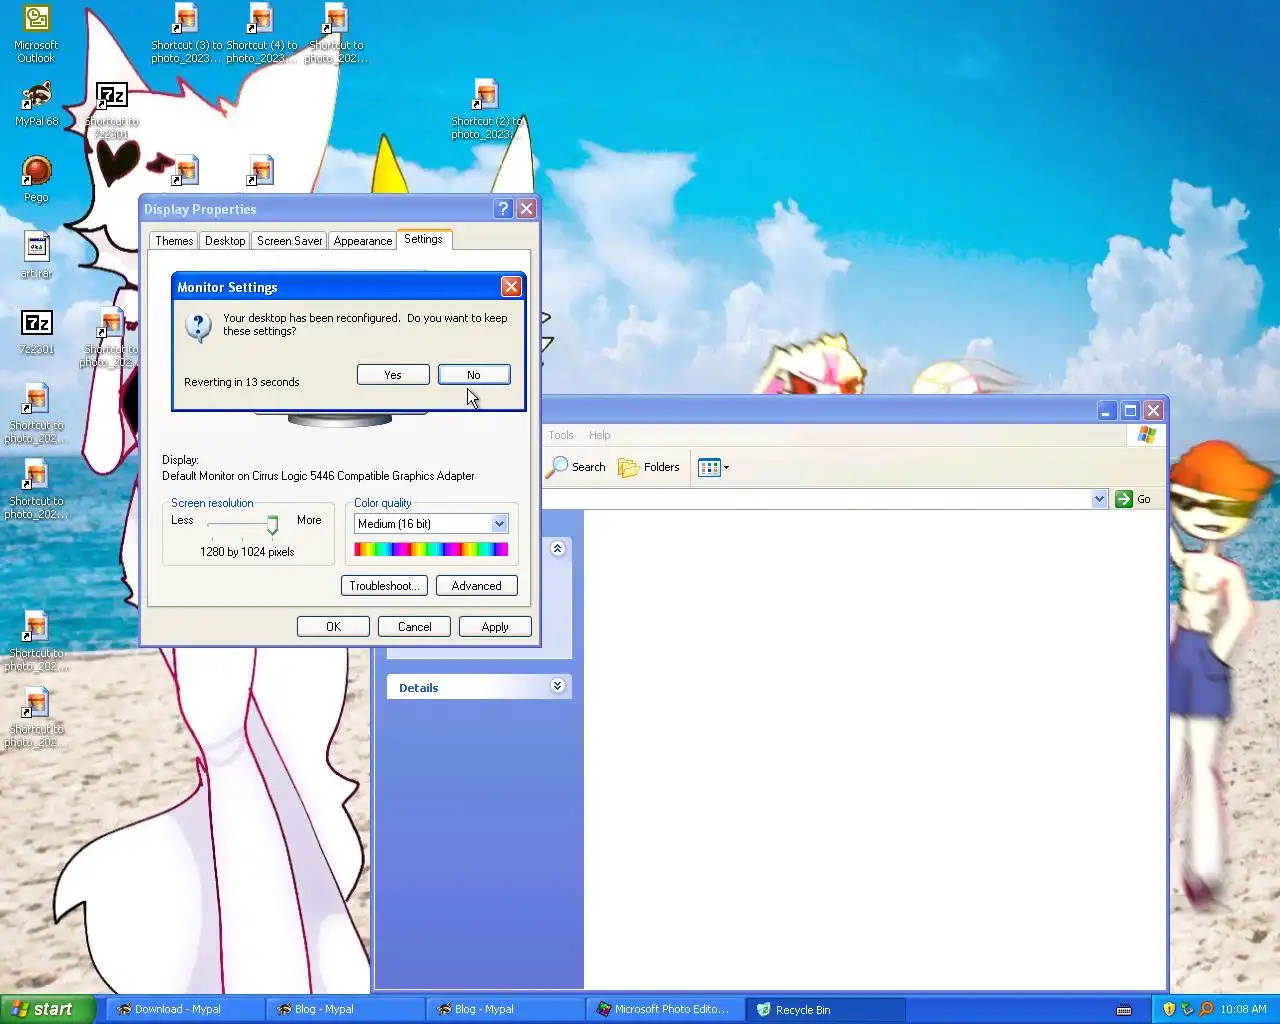Launch MyPal 68 browser shortcut

tap(36, 104)
